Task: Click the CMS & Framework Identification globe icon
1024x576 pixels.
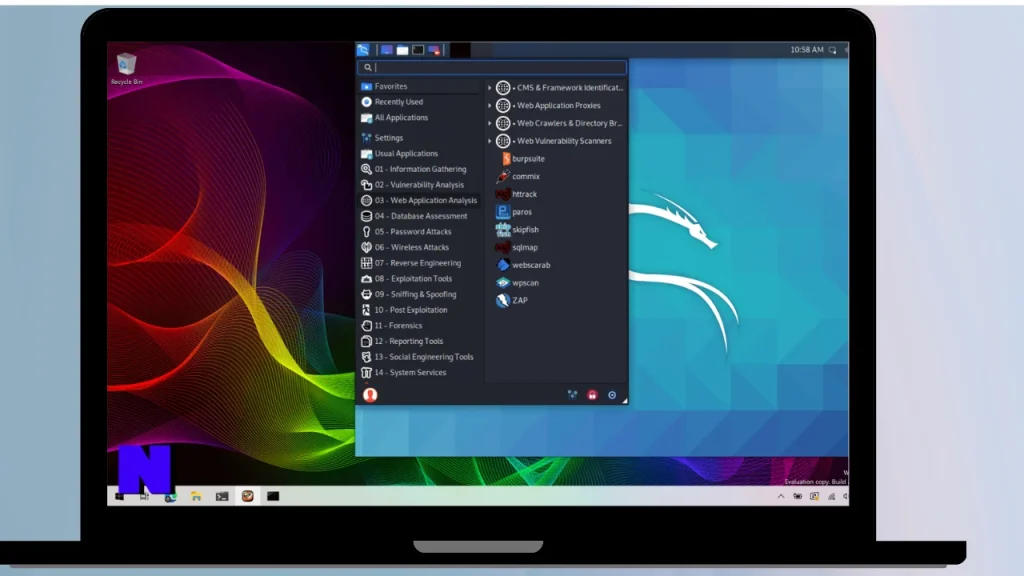Action: click(503, 88)
